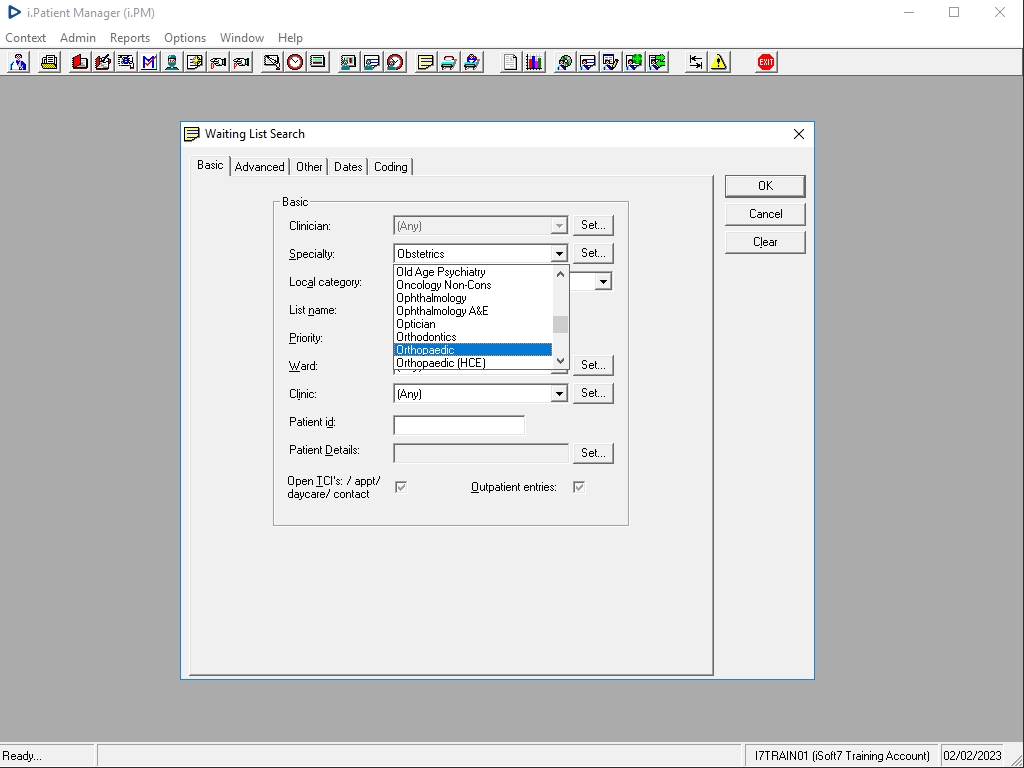Click the crossed-out pencil box icon
Screen dimensions: 1024x768
[x=271, y=62]
